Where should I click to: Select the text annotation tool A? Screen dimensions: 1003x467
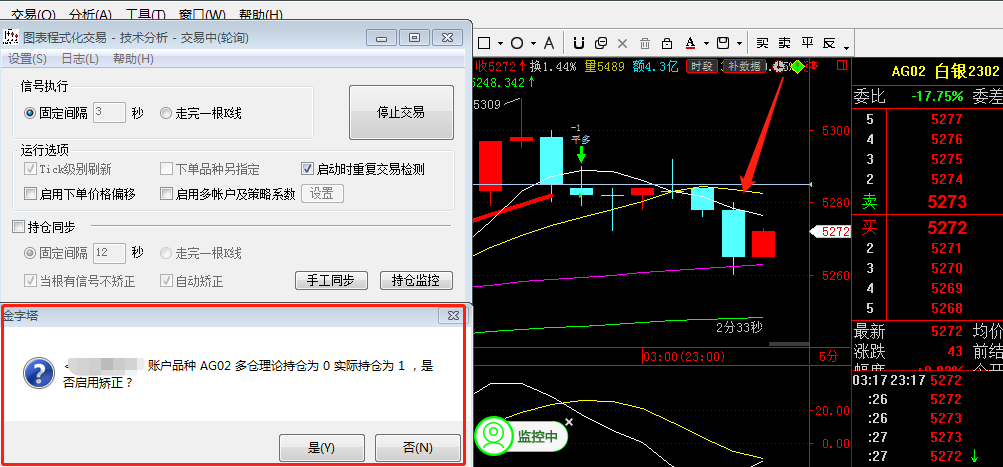tap(548, 44)
